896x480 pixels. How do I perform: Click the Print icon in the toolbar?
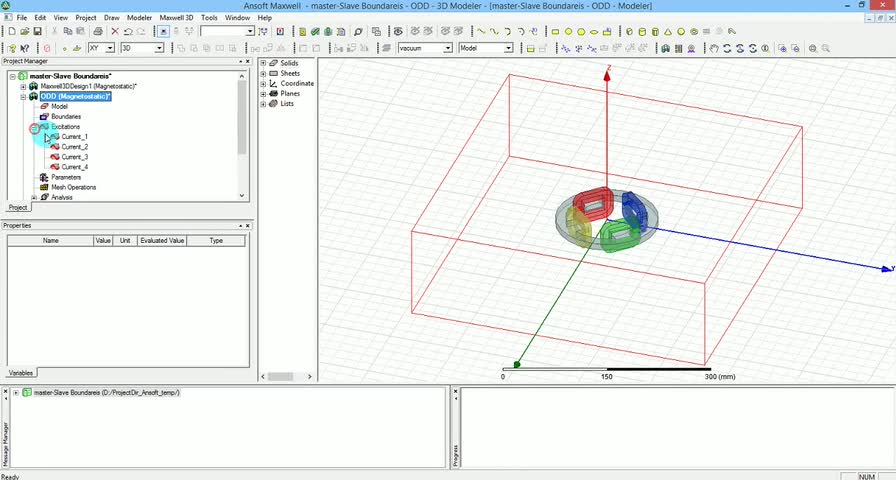click(x=98, y=31)
